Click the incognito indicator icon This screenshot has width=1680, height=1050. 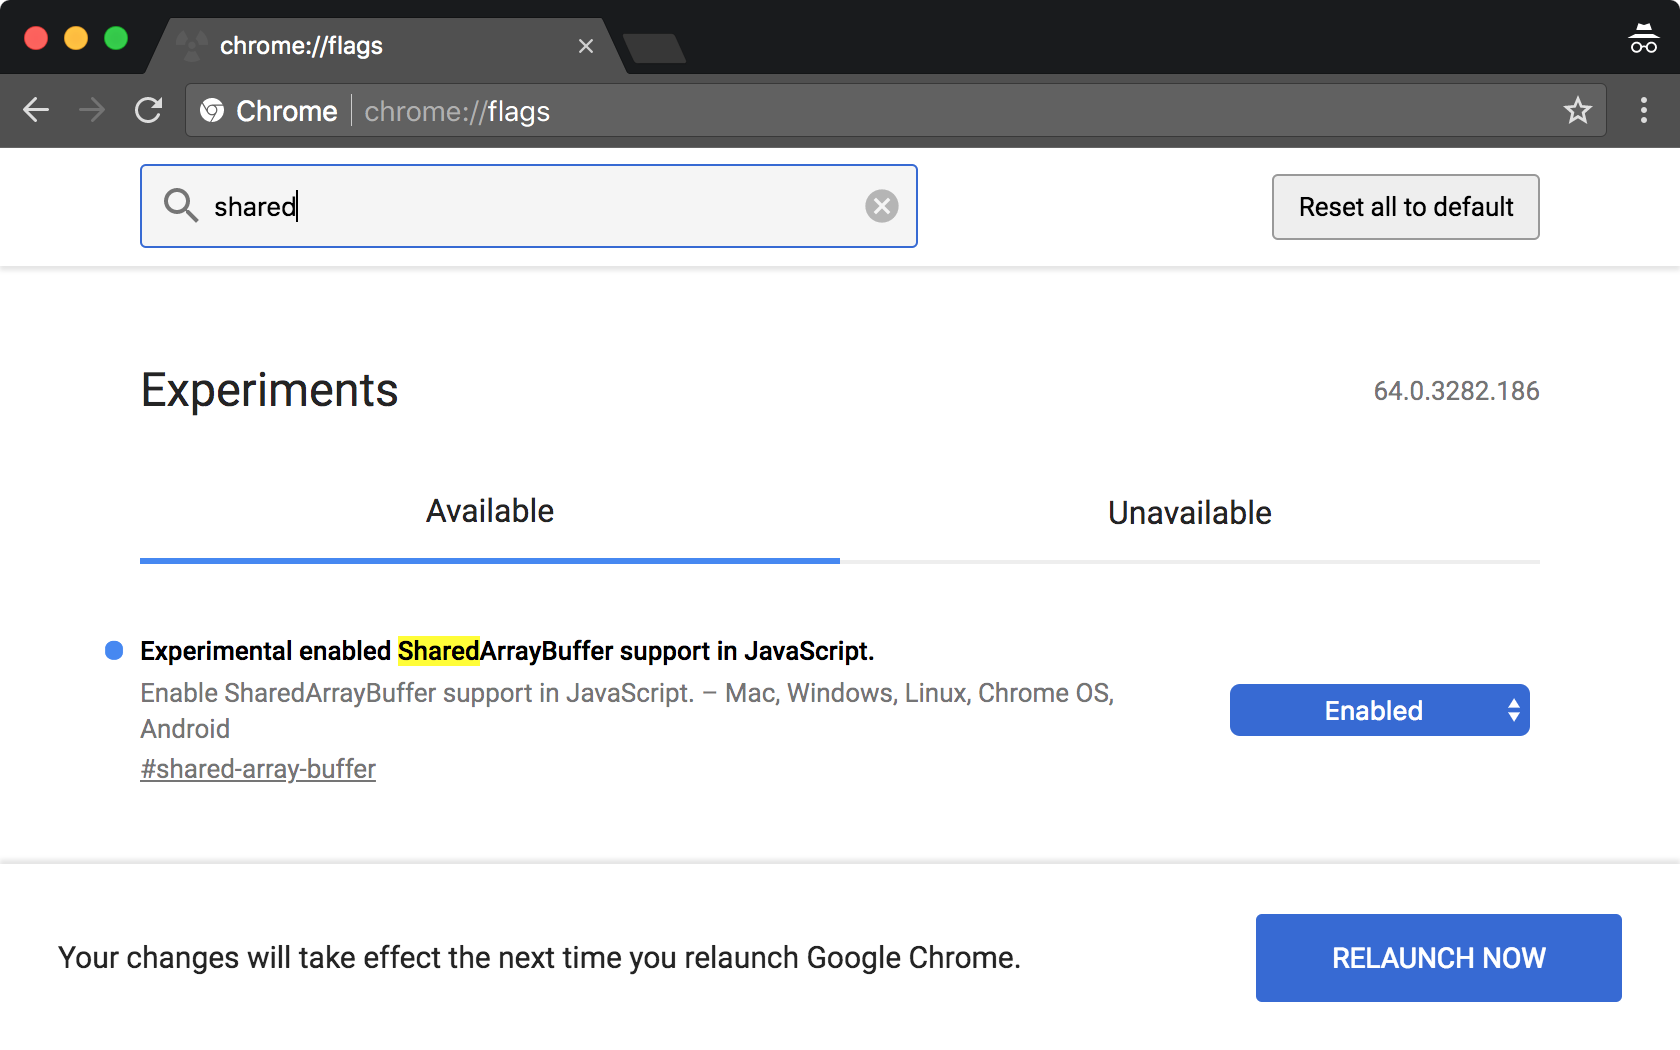point(1643,39)
